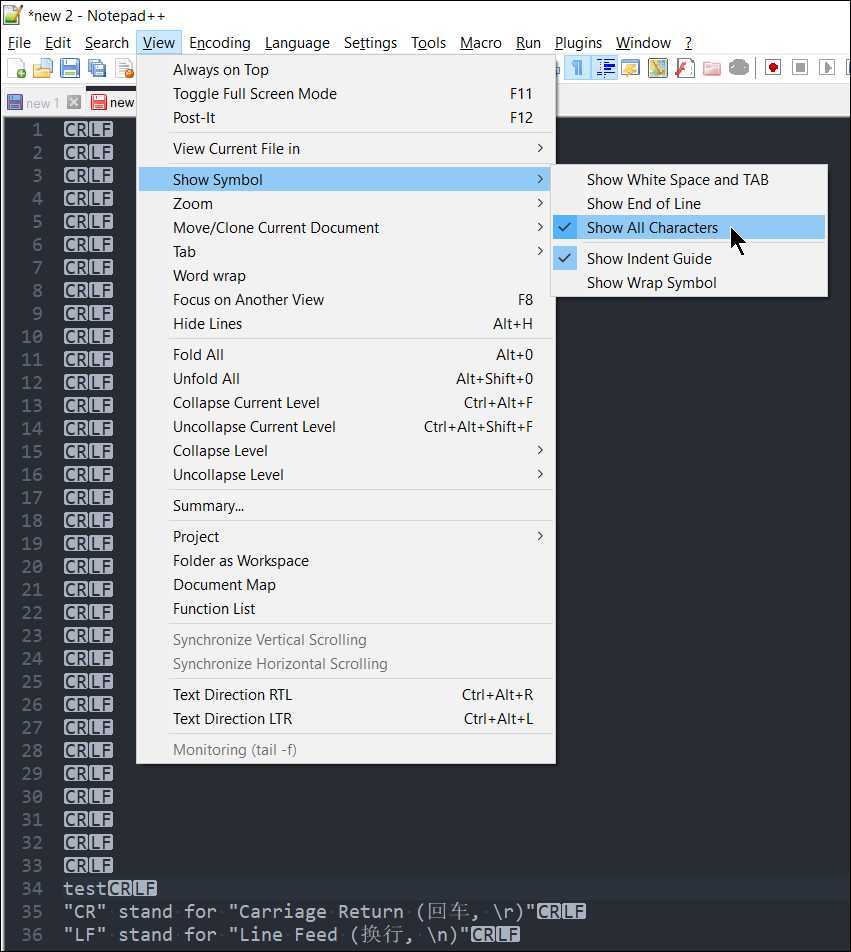Enable Show White Space and TAB

coord(689,180)
